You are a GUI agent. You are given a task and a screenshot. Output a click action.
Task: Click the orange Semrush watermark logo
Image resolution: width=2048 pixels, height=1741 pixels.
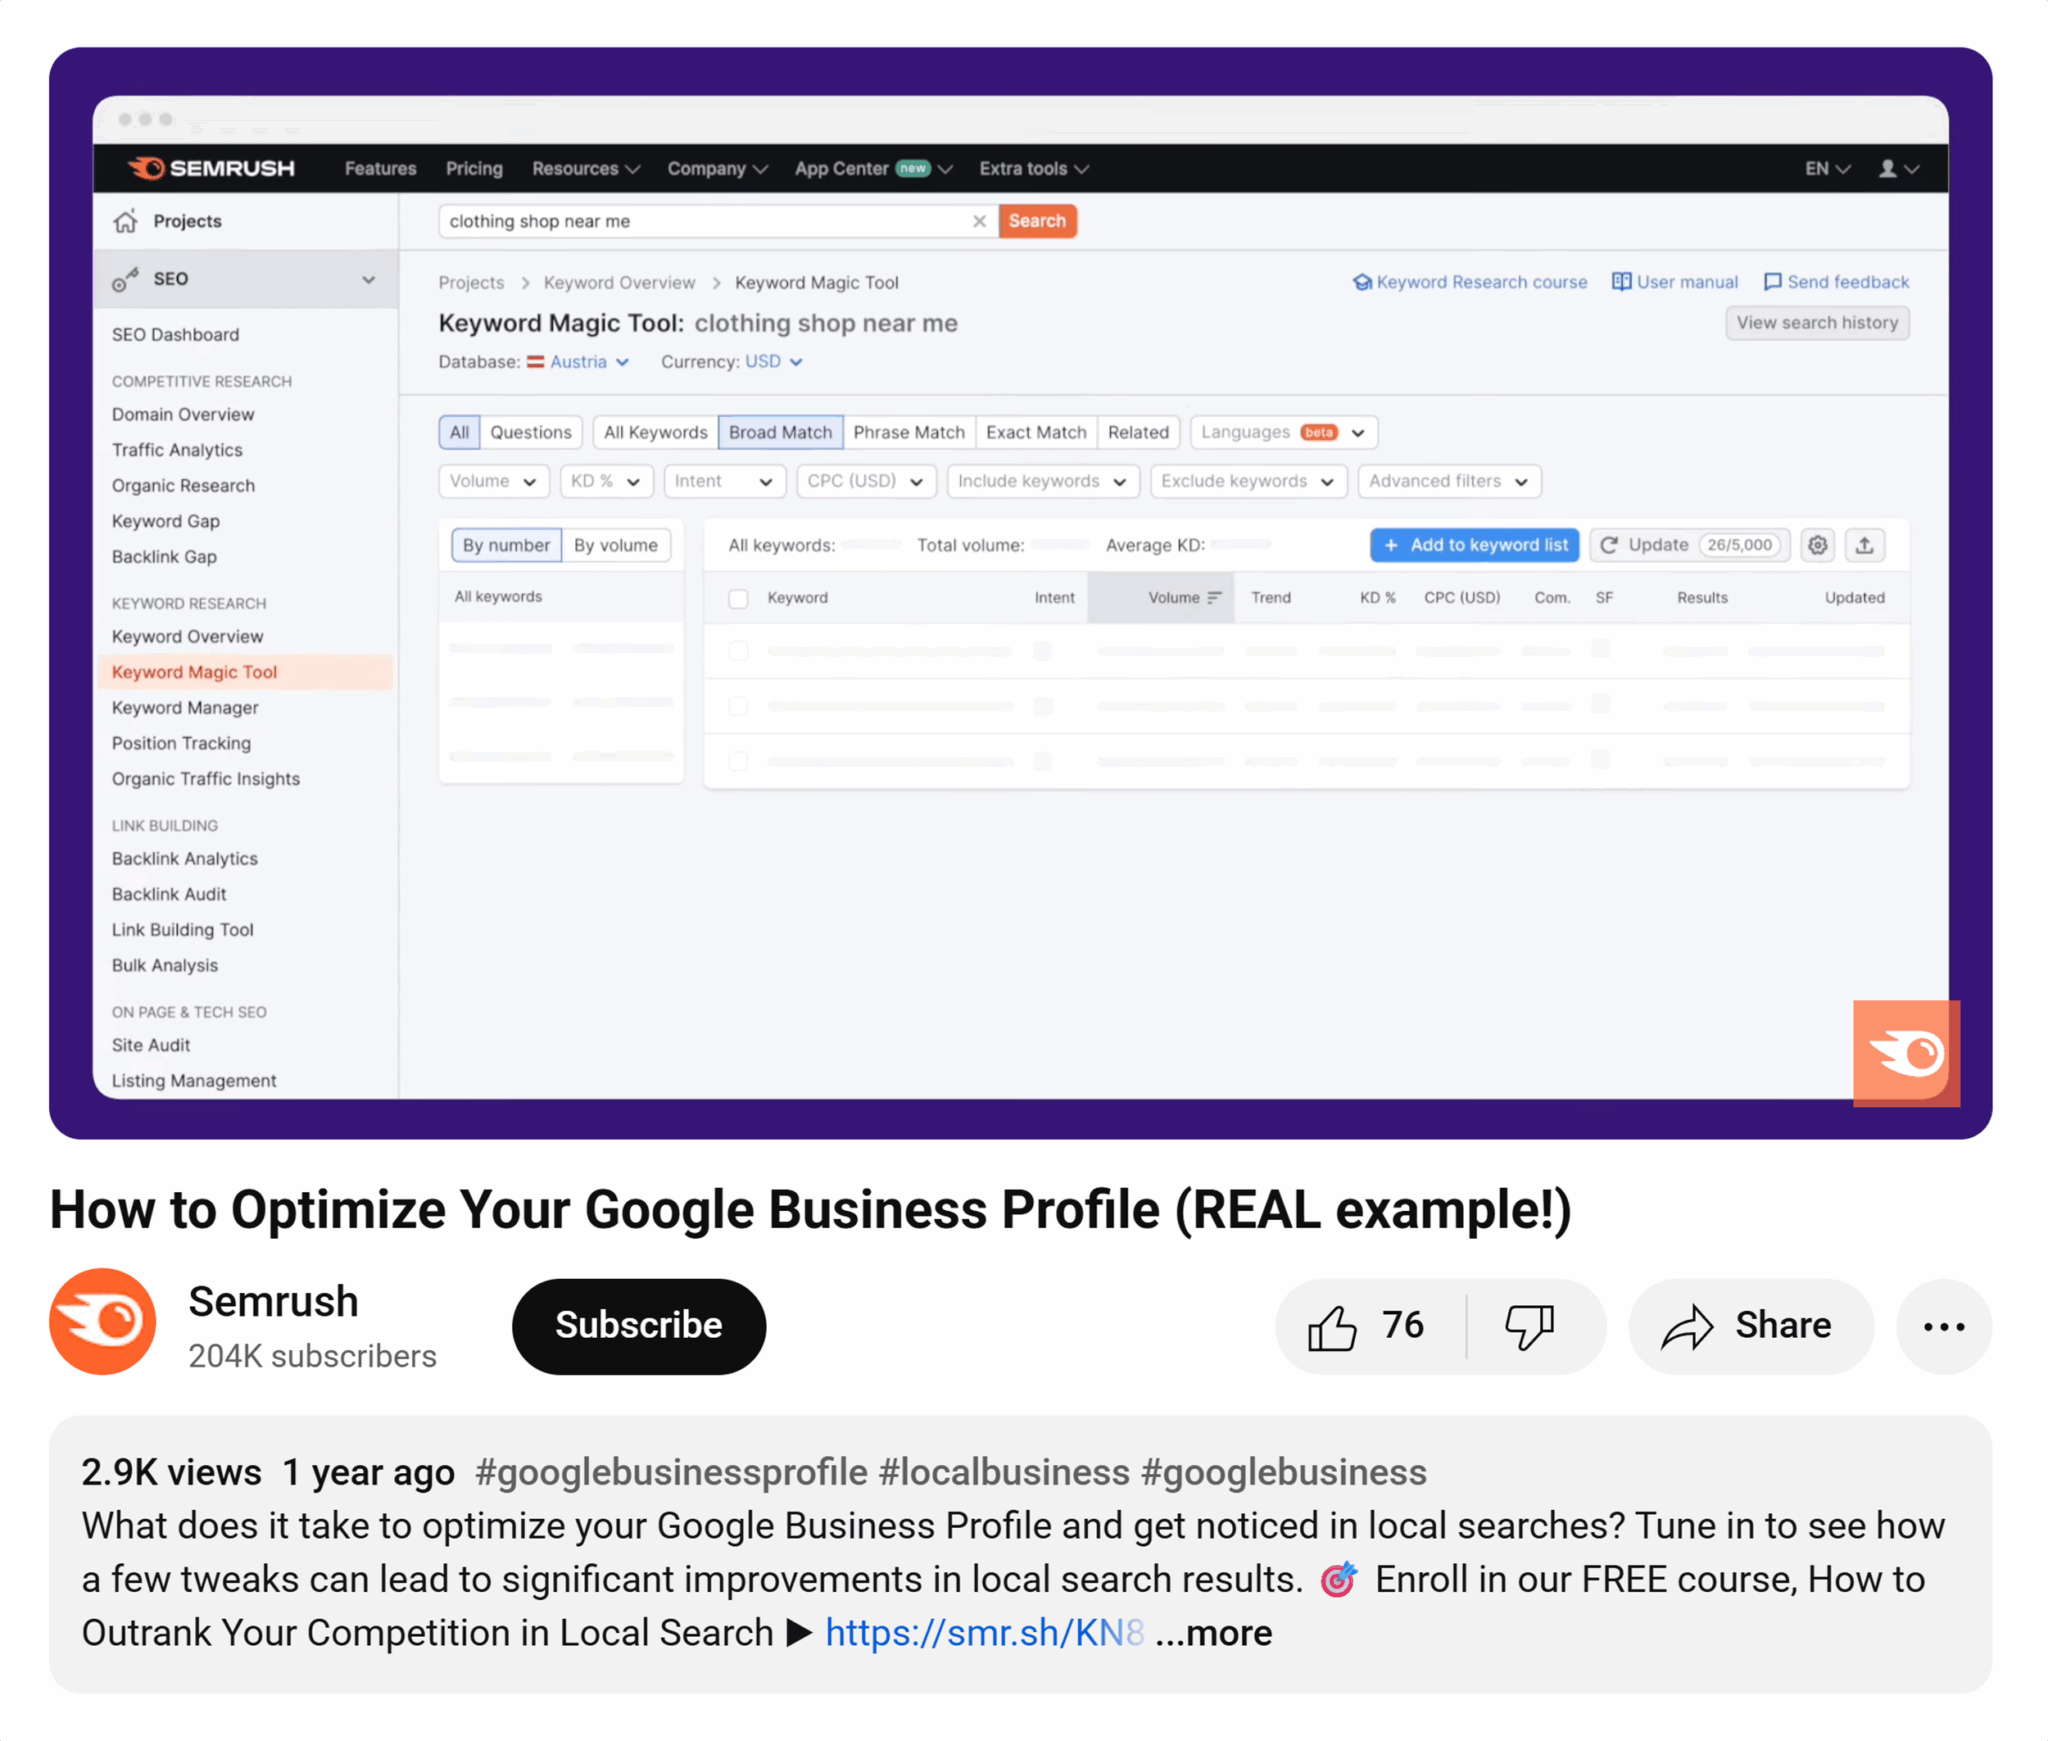coord(1906,1053)
